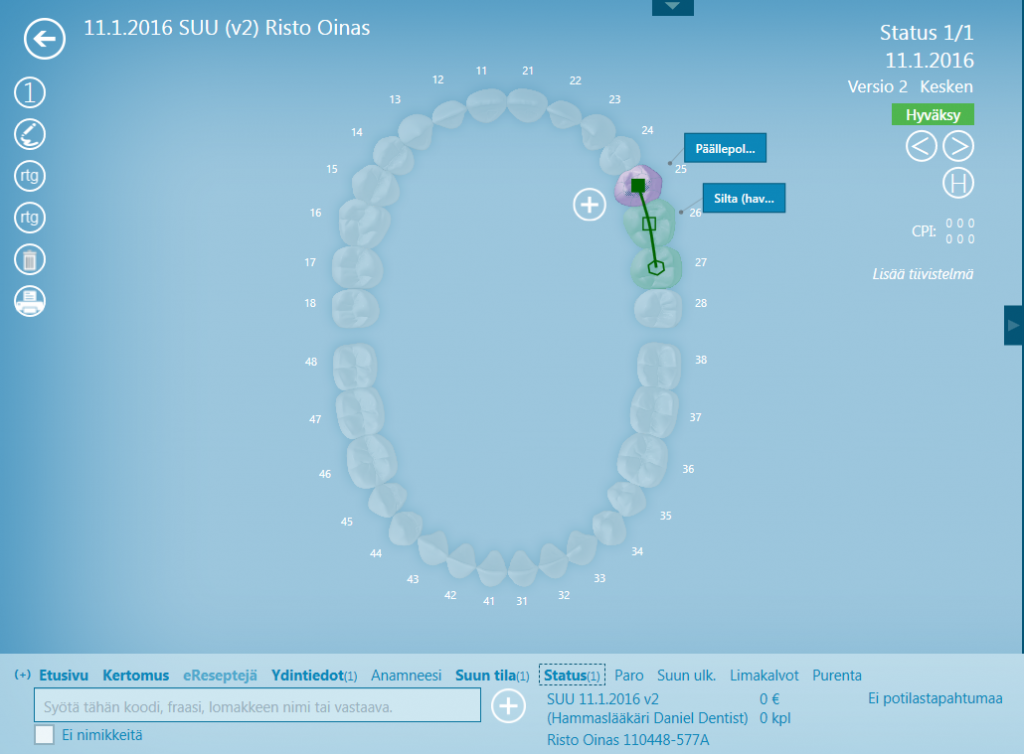
Task: Go to next status with right arrow
Action: coord(958,146)
